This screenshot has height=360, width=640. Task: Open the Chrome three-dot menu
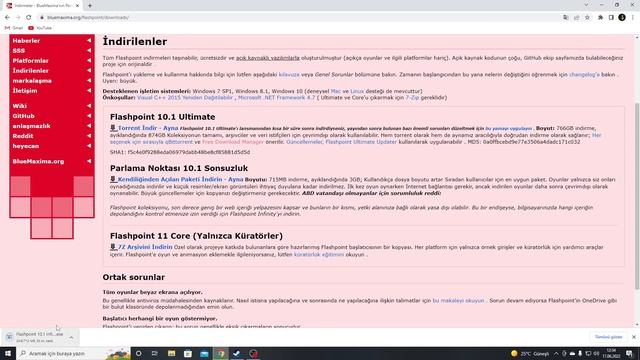633,18
